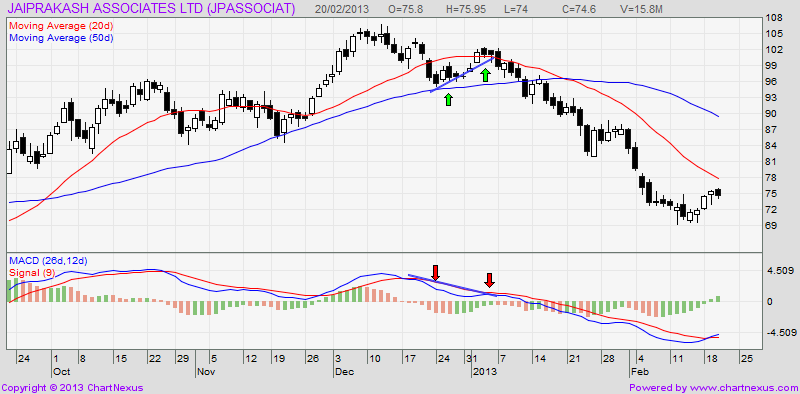Click the 25 date tick at axis end
The image size is (800, 394).
[x=747, y=358]
